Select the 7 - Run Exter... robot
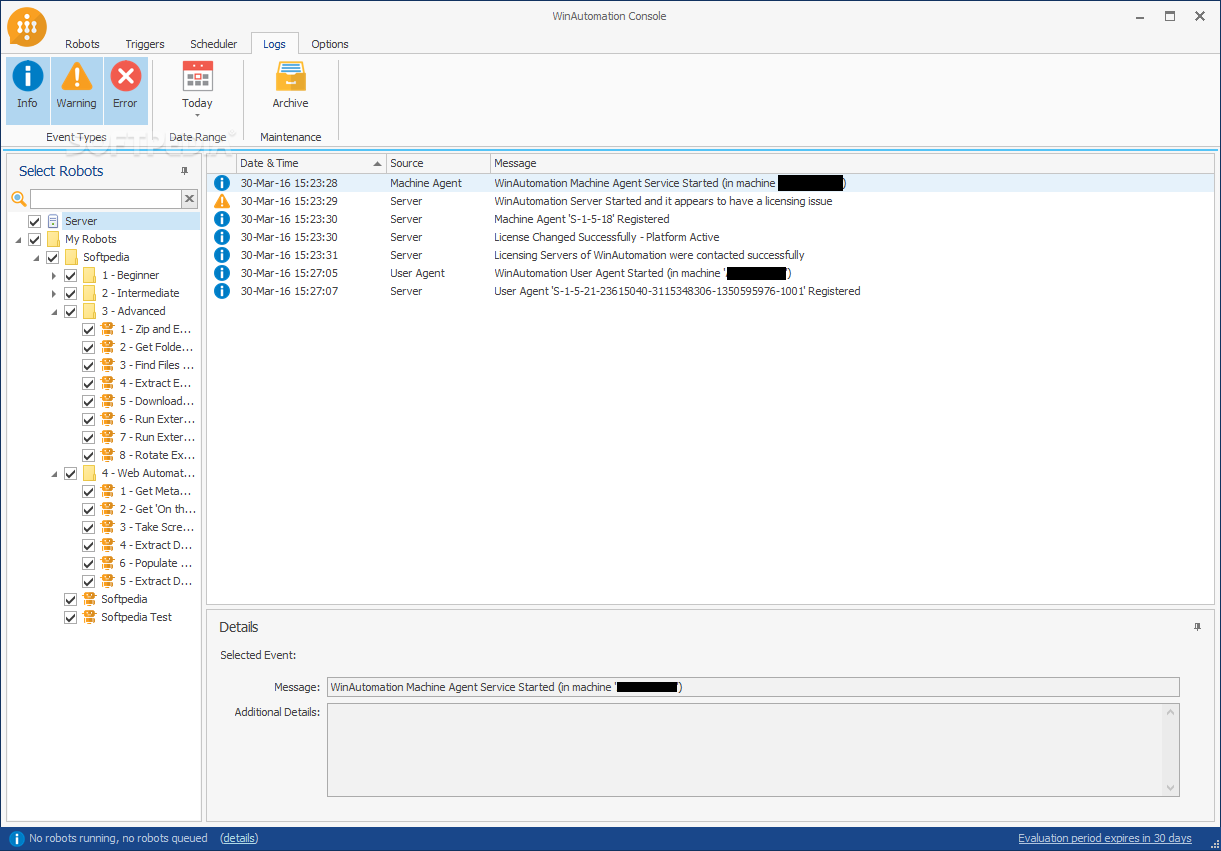The width and height of the screenshot is (1221, 851). coord(157,437)
